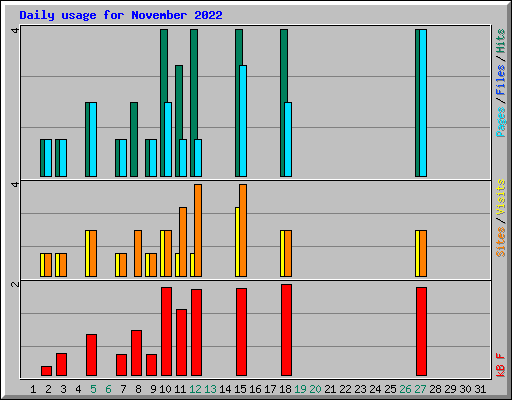Select day label "9" on the x-axis
The width and height of the screenshot is (512, 400).
tap(153, 389)
